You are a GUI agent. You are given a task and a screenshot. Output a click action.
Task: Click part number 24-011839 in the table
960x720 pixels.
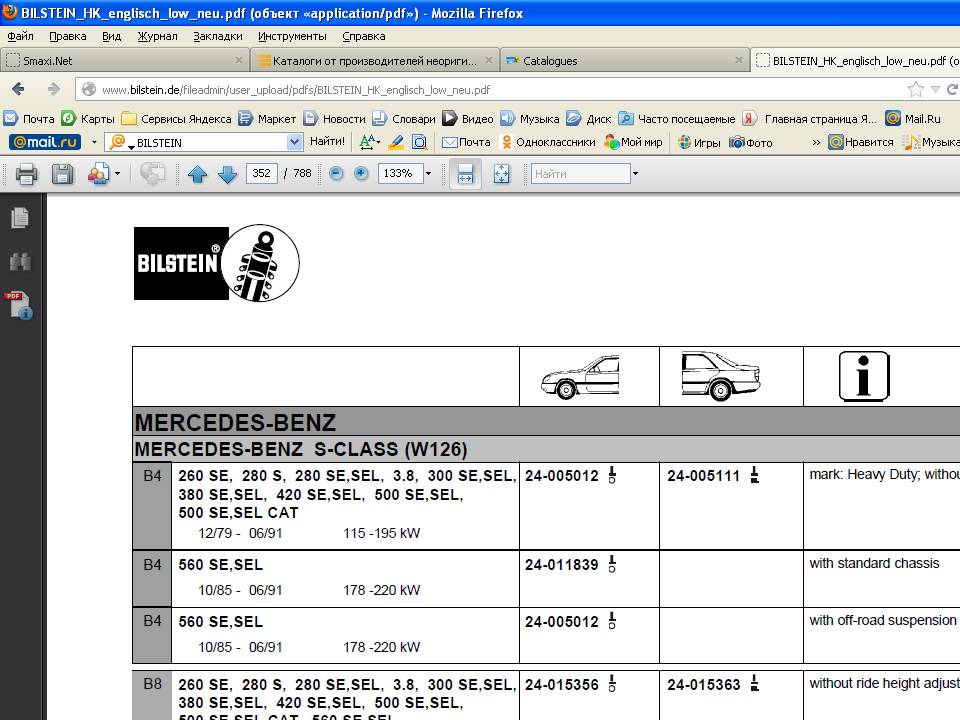561,564
